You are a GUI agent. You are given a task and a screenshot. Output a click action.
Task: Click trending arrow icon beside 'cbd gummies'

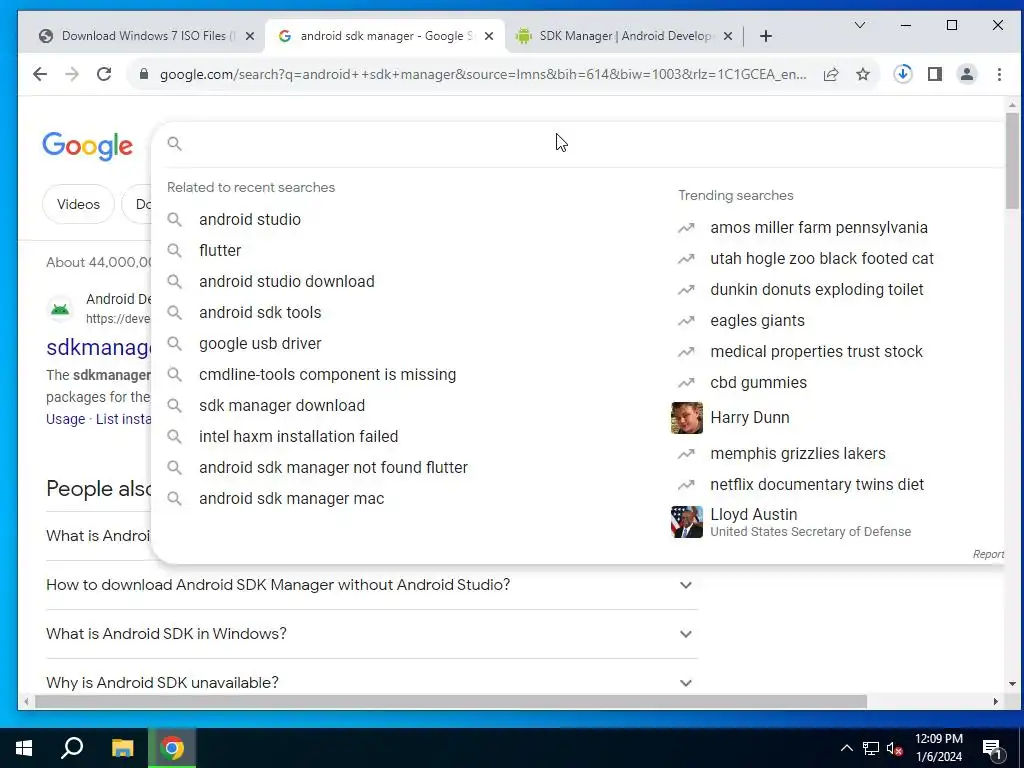tap(686, 383)
